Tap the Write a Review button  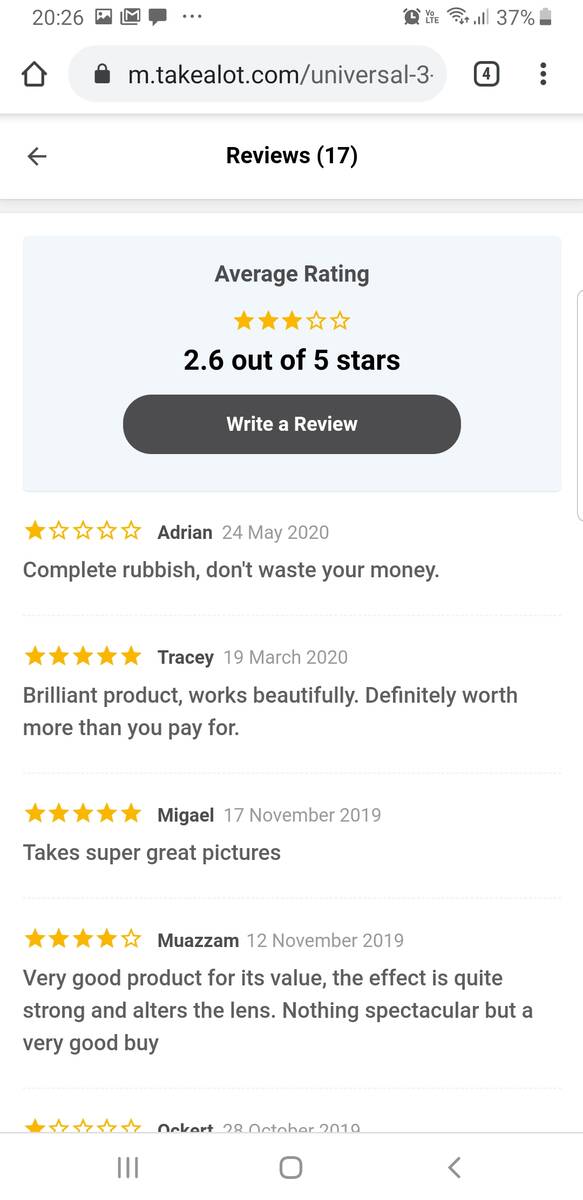point(292,424)
